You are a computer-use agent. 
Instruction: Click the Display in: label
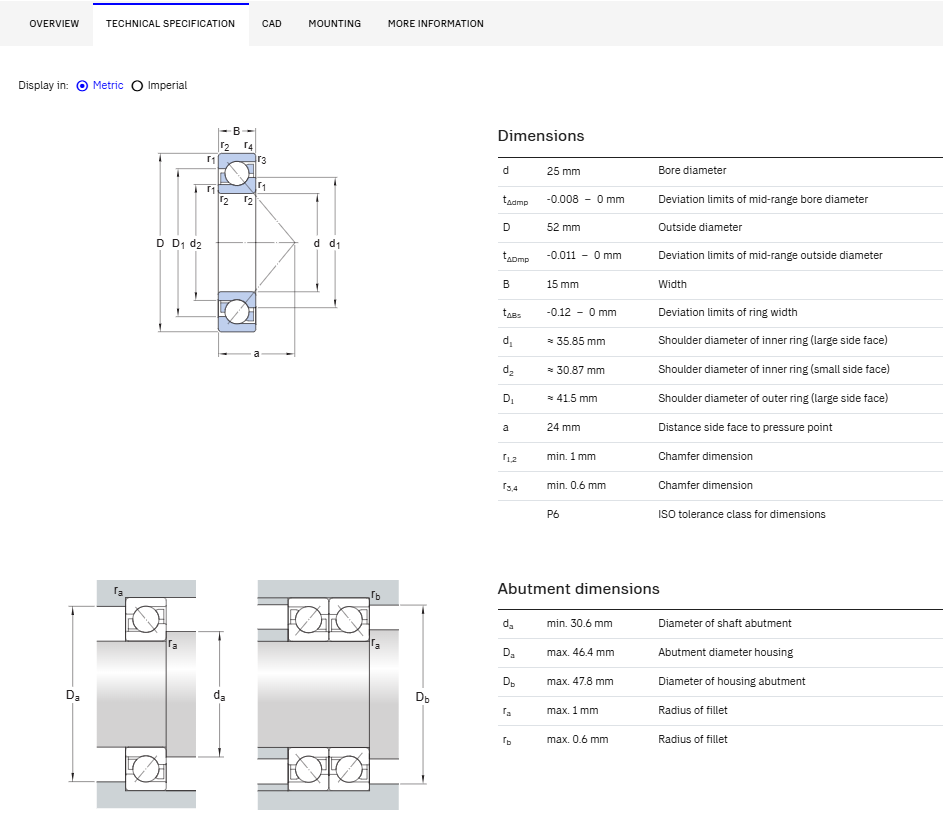43,85
